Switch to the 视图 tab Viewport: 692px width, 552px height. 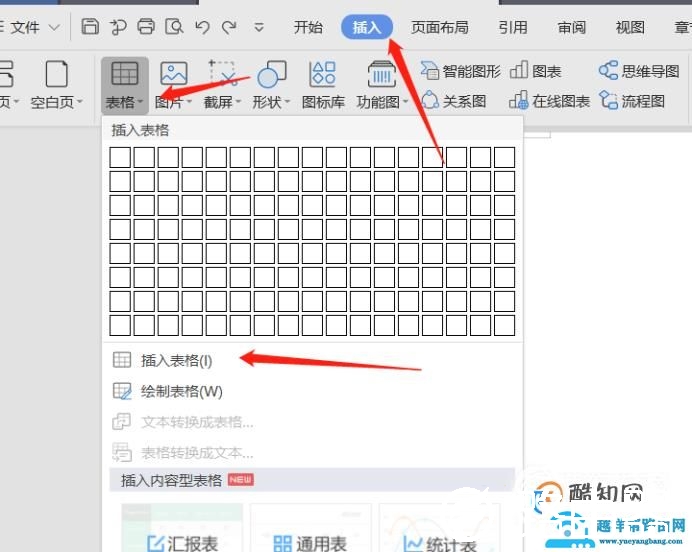(x=630, y=27)
